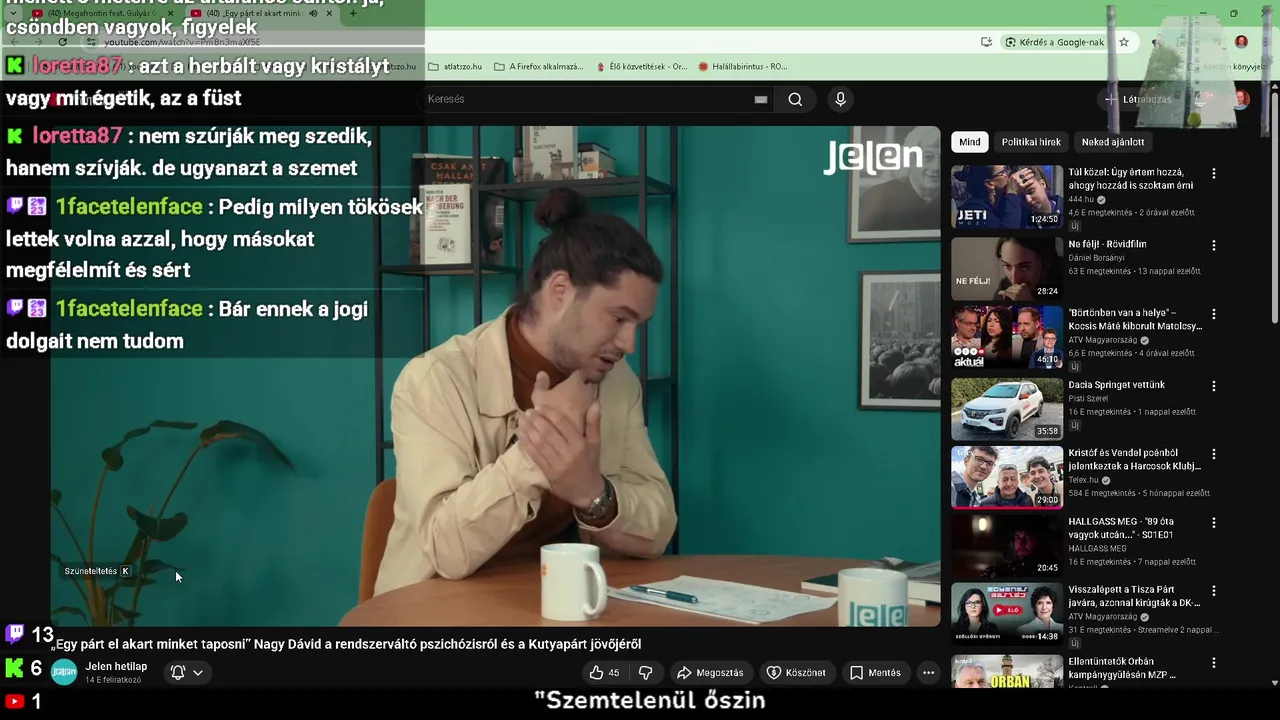Open options menu for the 'HALLGASS MEG' video

1214,523
